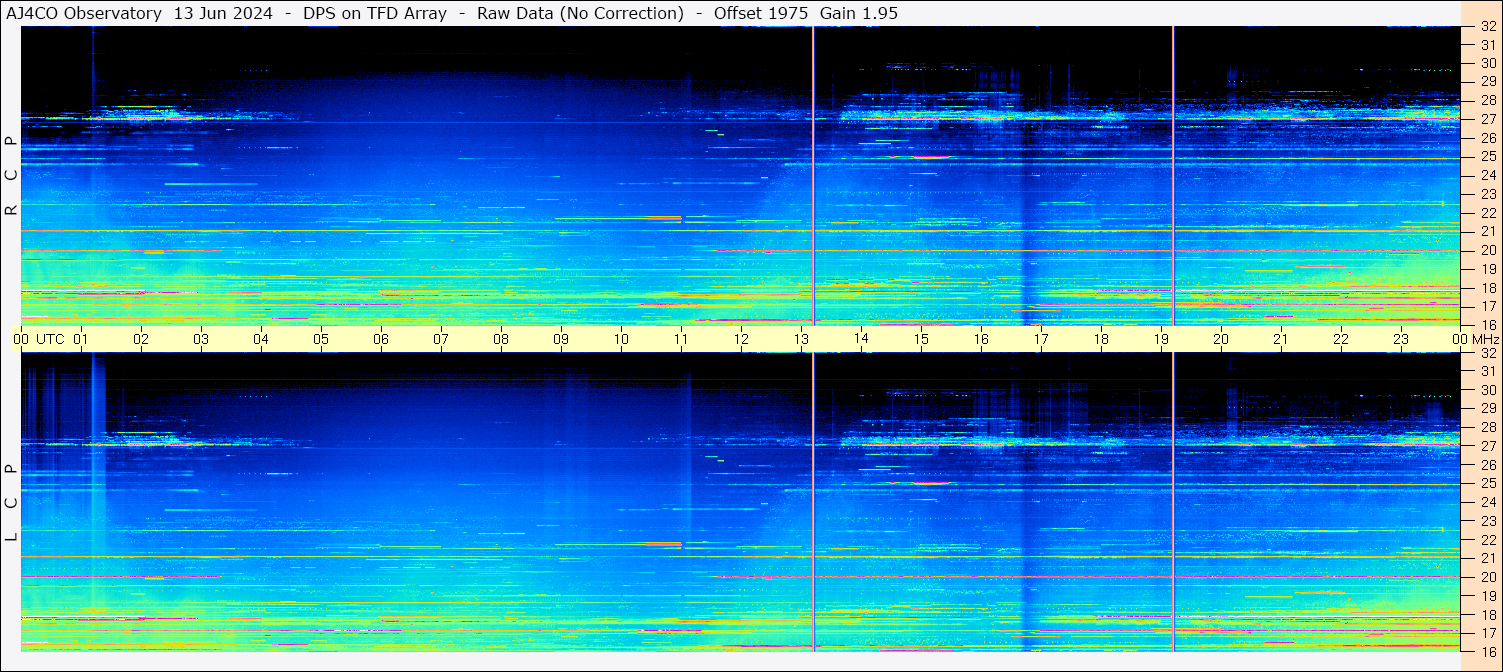Click 30 MHz tick on upper RCP scale
This screenshot has width=1503, height=672.
tap(1487, 63)
